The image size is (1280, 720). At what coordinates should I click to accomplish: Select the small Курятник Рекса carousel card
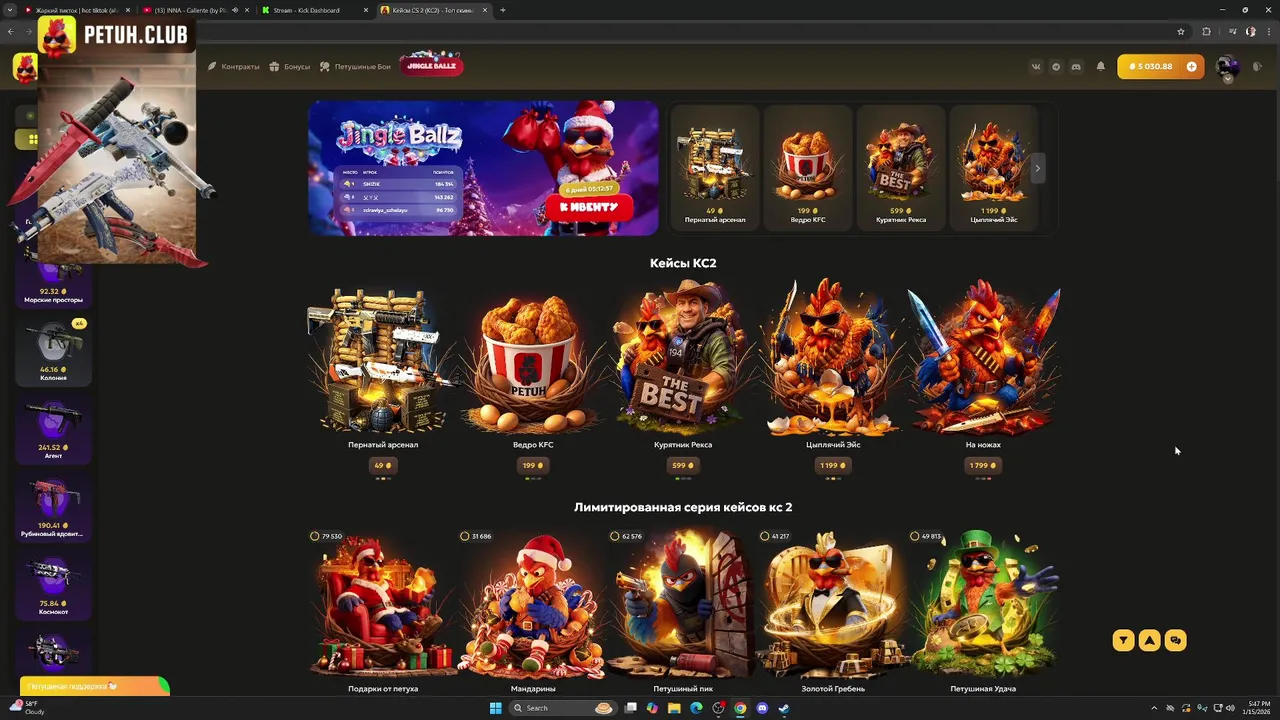pyautogui.click(x=900, y=168)
